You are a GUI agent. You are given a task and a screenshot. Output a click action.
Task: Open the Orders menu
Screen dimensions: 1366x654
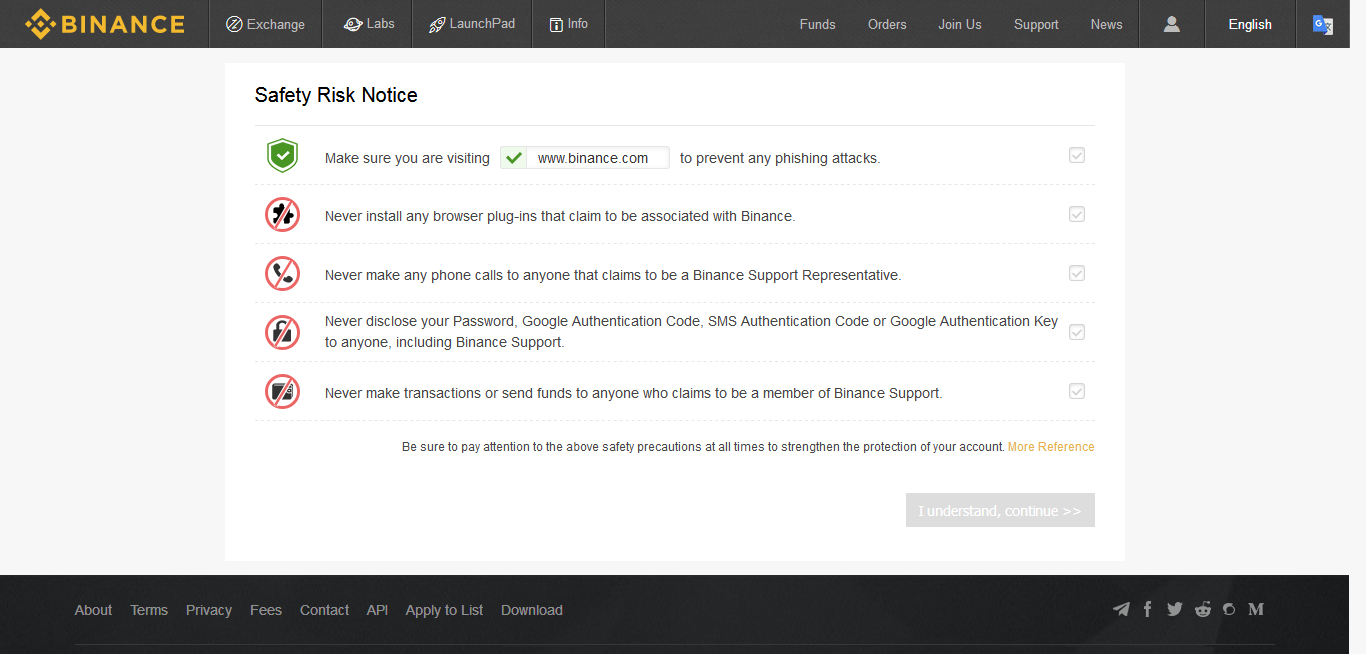pos(887,24)
